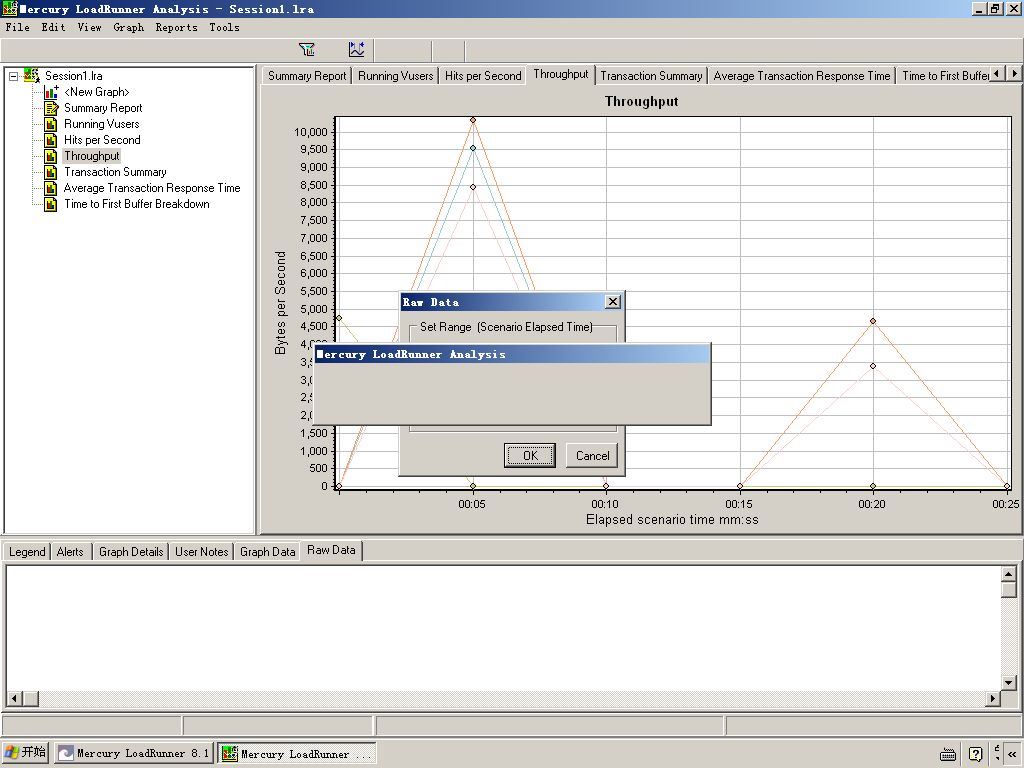Open the User Notes bottom tab
Viewport: 1024px width, 768px height.
pyautogui.click(x=202, y=552)
